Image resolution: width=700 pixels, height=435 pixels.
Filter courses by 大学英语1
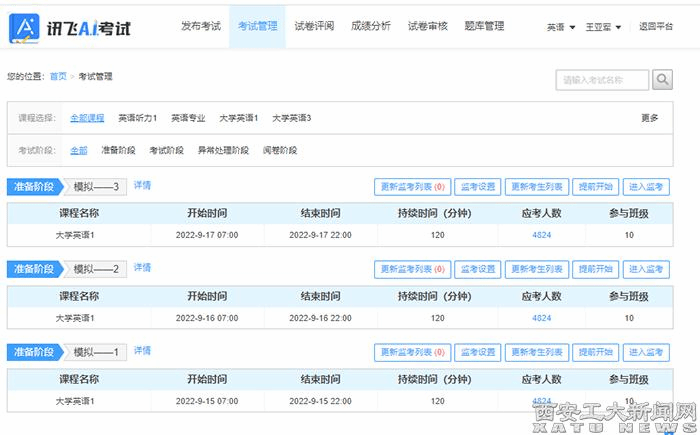click(239, 118)
